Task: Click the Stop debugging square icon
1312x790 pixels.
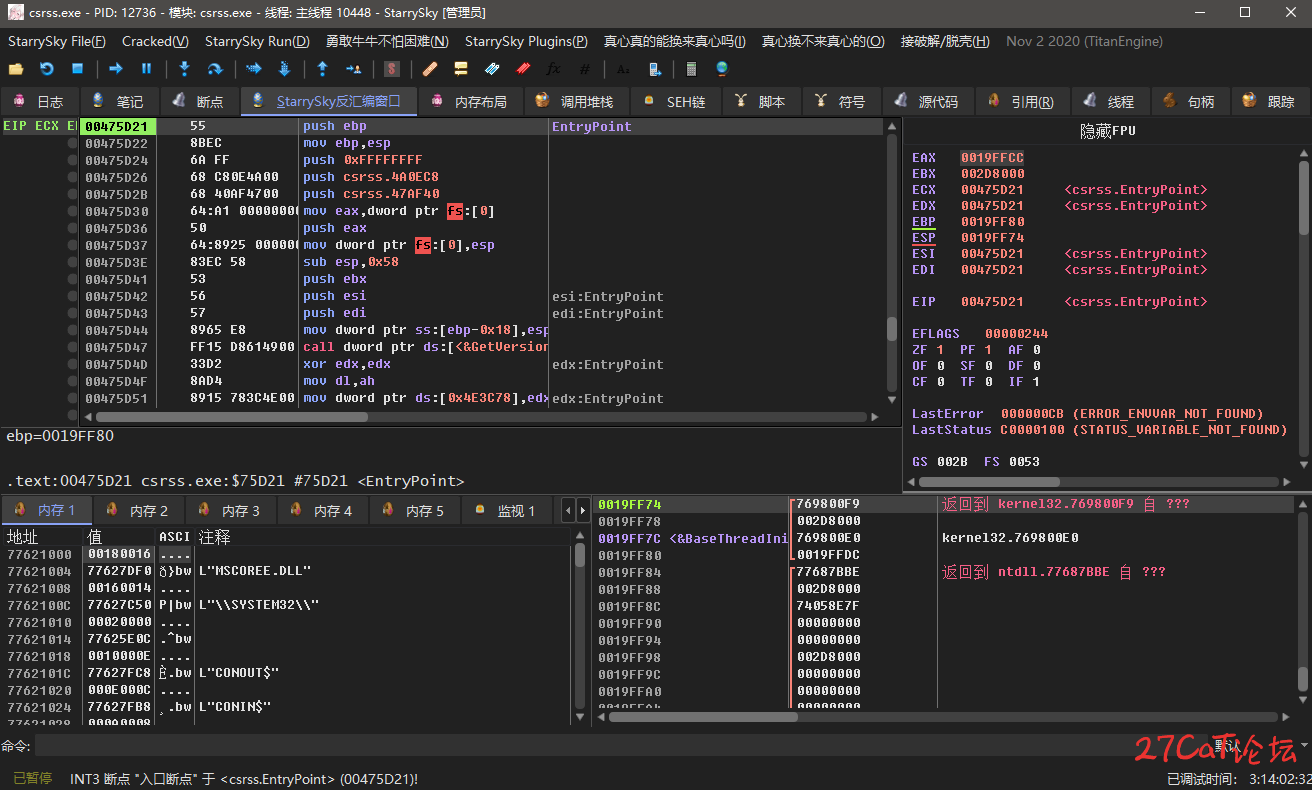Action: pyautogui.click(x=77, y=69)
